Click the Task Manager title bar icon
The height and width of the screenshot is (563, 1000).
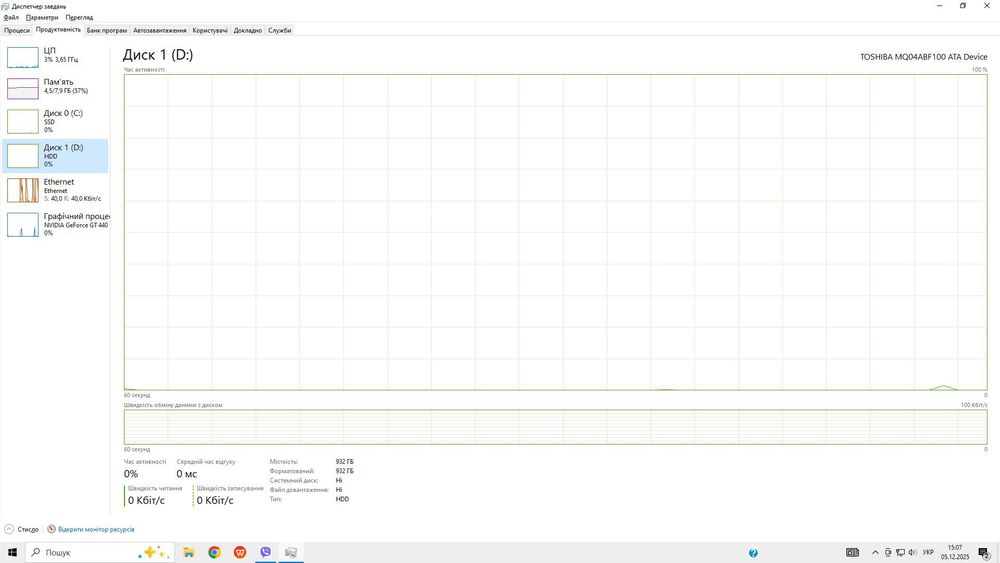pos(5,6)
